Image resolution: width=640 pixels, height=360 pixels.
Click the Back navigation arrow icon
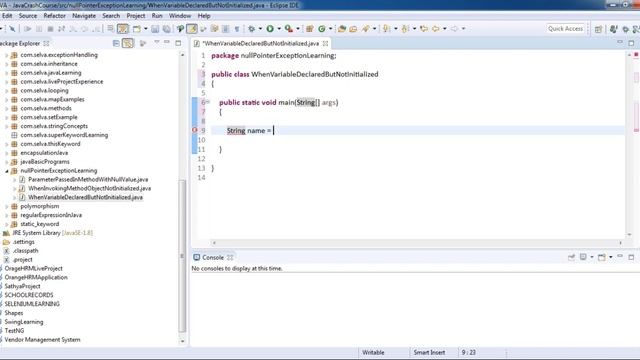click(436, 29)
